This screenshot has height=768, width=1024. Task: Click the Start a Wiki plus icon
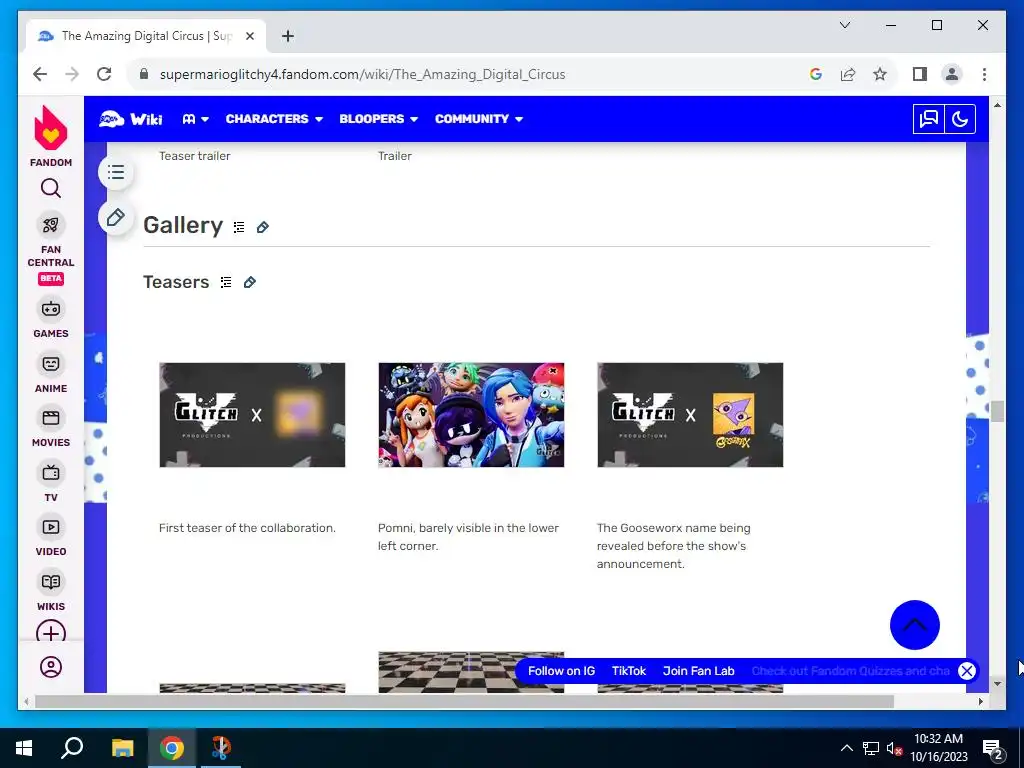click(51, 631)
